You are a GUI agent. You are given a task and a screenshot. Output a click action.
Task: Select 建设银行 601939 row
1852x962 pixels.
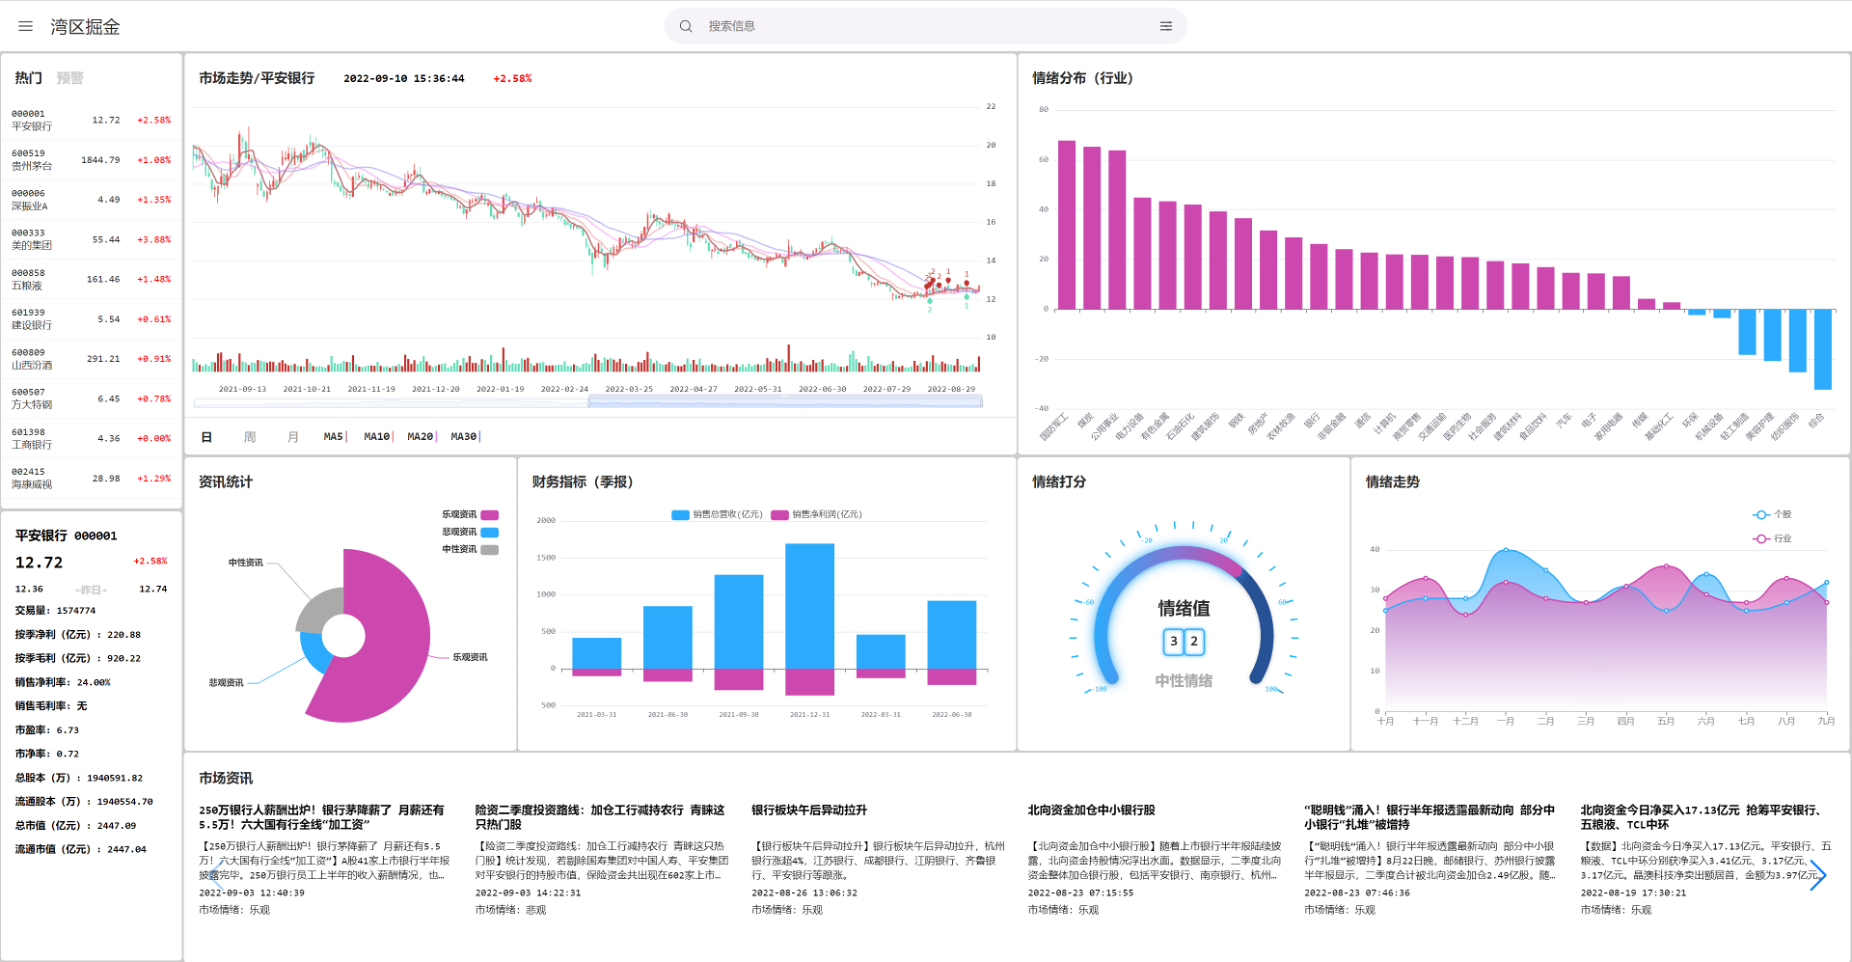(91, 319)
